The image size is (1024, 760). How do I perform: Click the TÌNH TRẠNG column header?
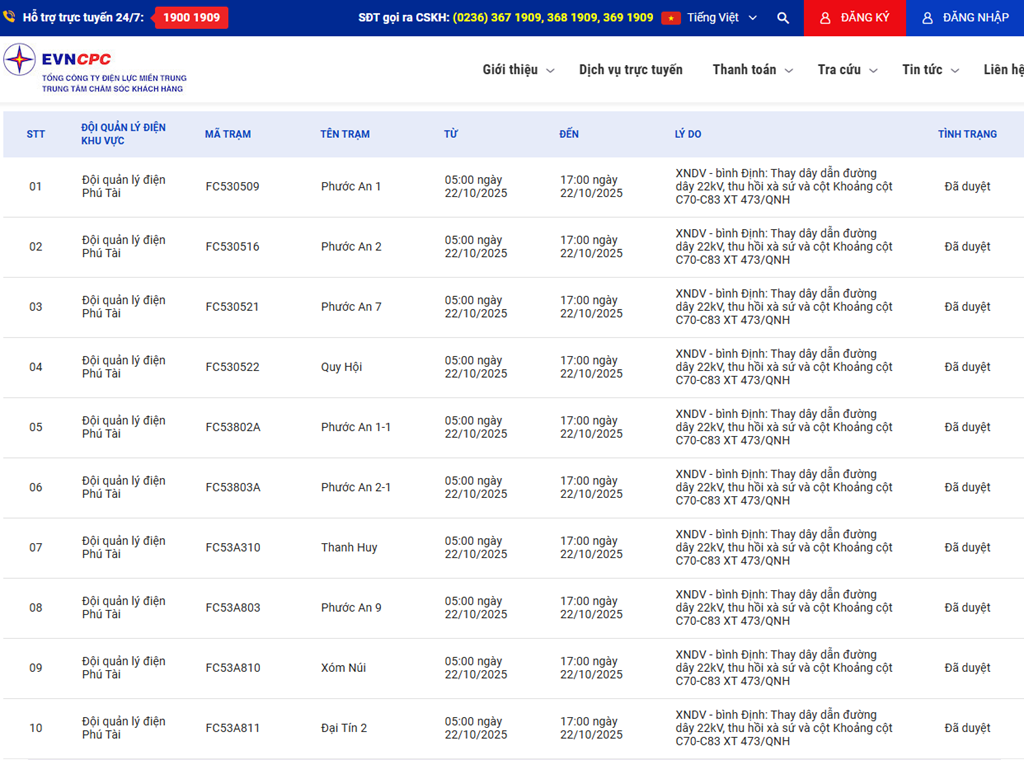[967, 134]
